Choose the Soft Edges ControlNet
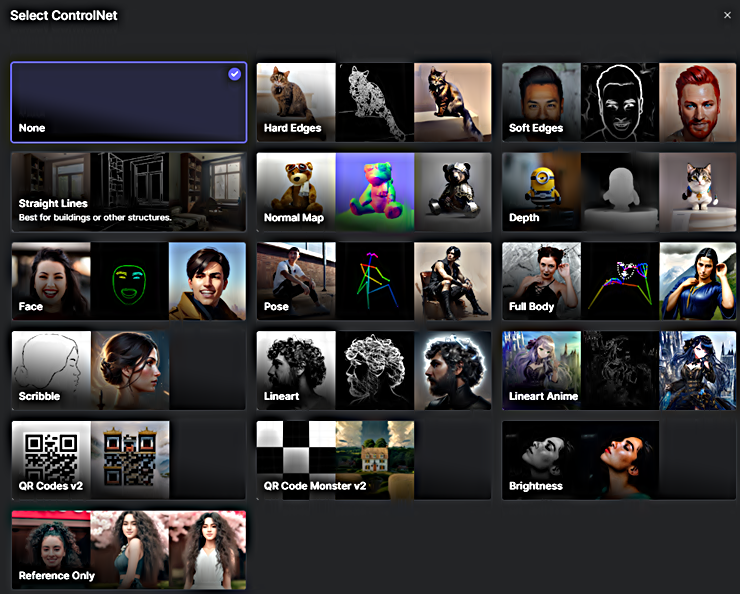Image resolution: width=740 pixels, height=594 pixels. 619,102
